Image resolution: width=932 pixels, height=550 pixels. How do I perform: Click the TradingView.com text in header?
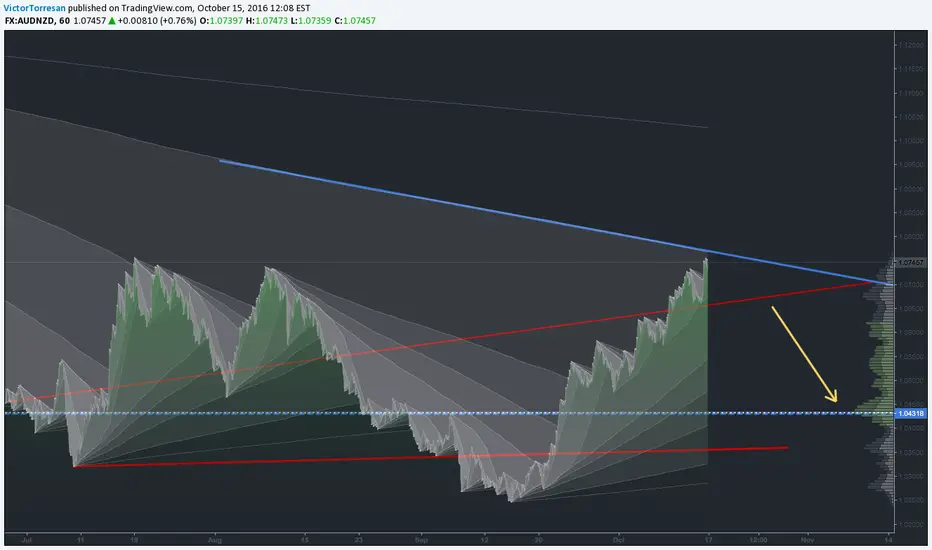click(x=159, y=8)
